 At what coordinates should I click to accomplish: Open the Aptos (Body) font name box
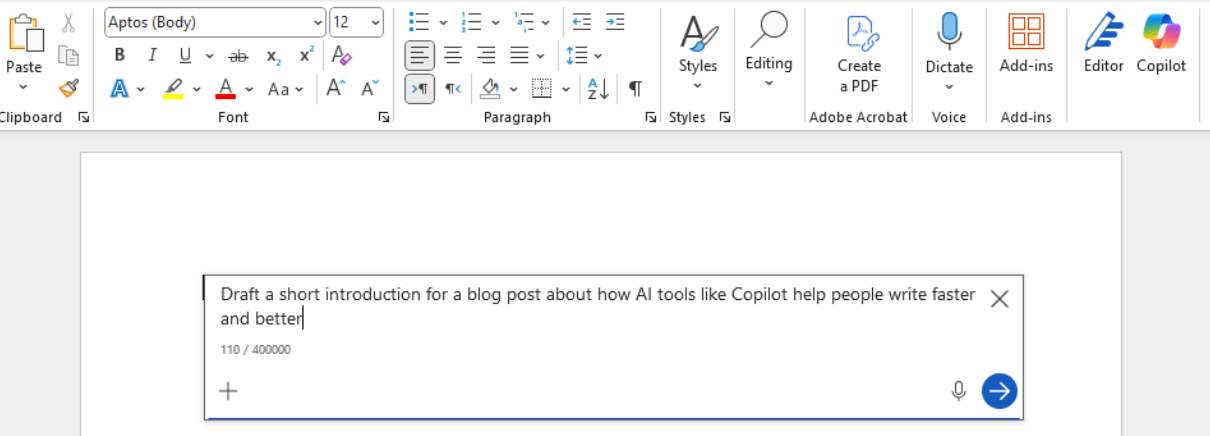[215, 22]
